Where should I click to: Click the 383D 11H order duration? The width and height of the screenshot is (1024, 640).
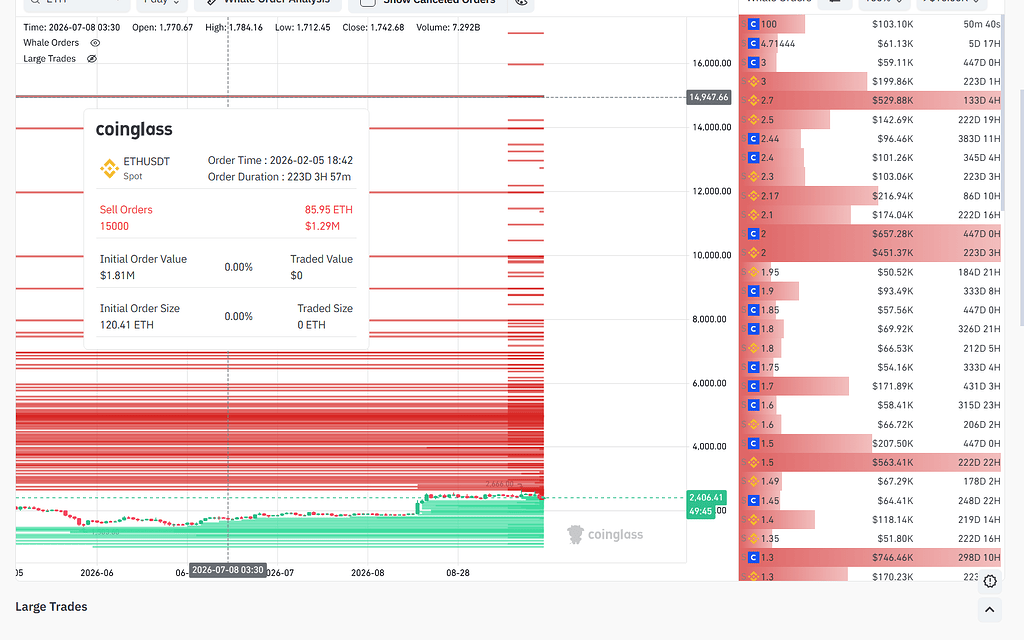tap(979, 138)
